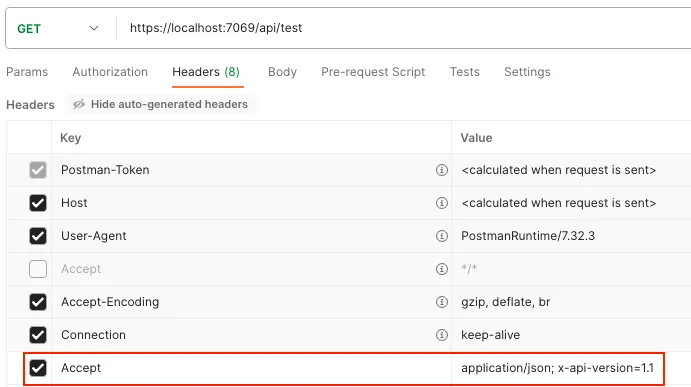Viewport: 691px width, 387px height.
Task: Click the info icon for User-Agent
Action: pyautogui.click(x=442, y=236)
